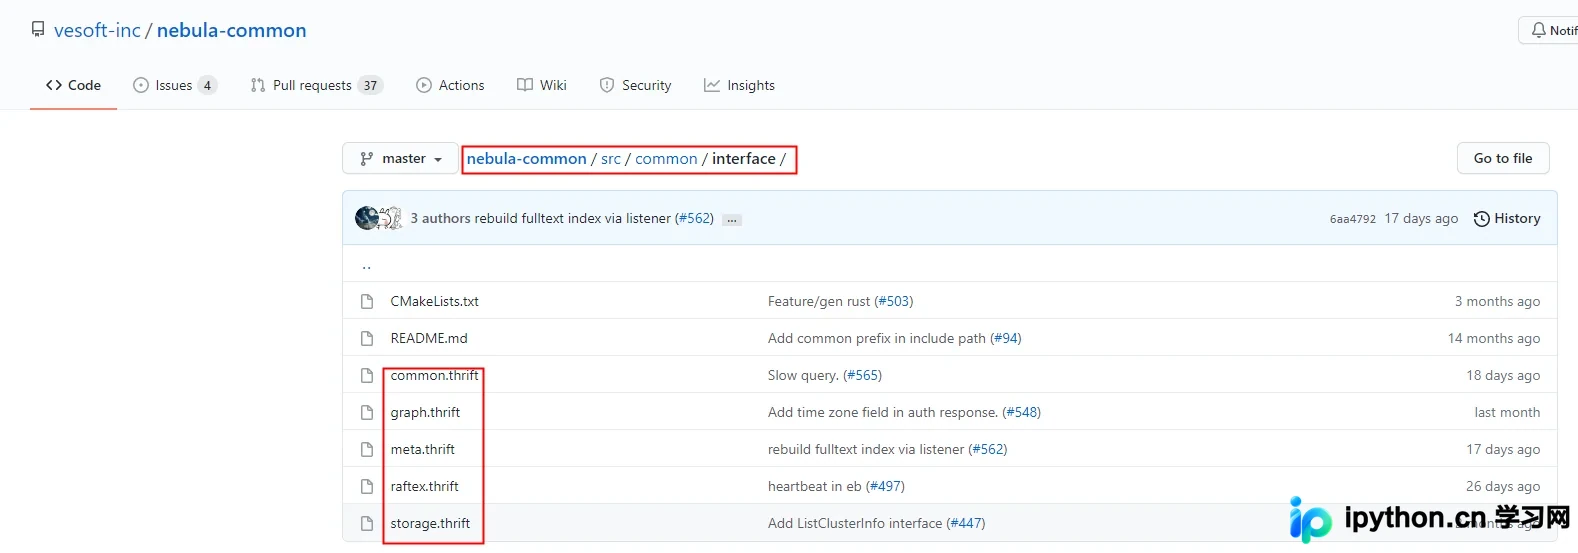This screenshot has width=1578, height=553.
Task: Open commit Add time zone field in auth response
Action: (882, 412)
